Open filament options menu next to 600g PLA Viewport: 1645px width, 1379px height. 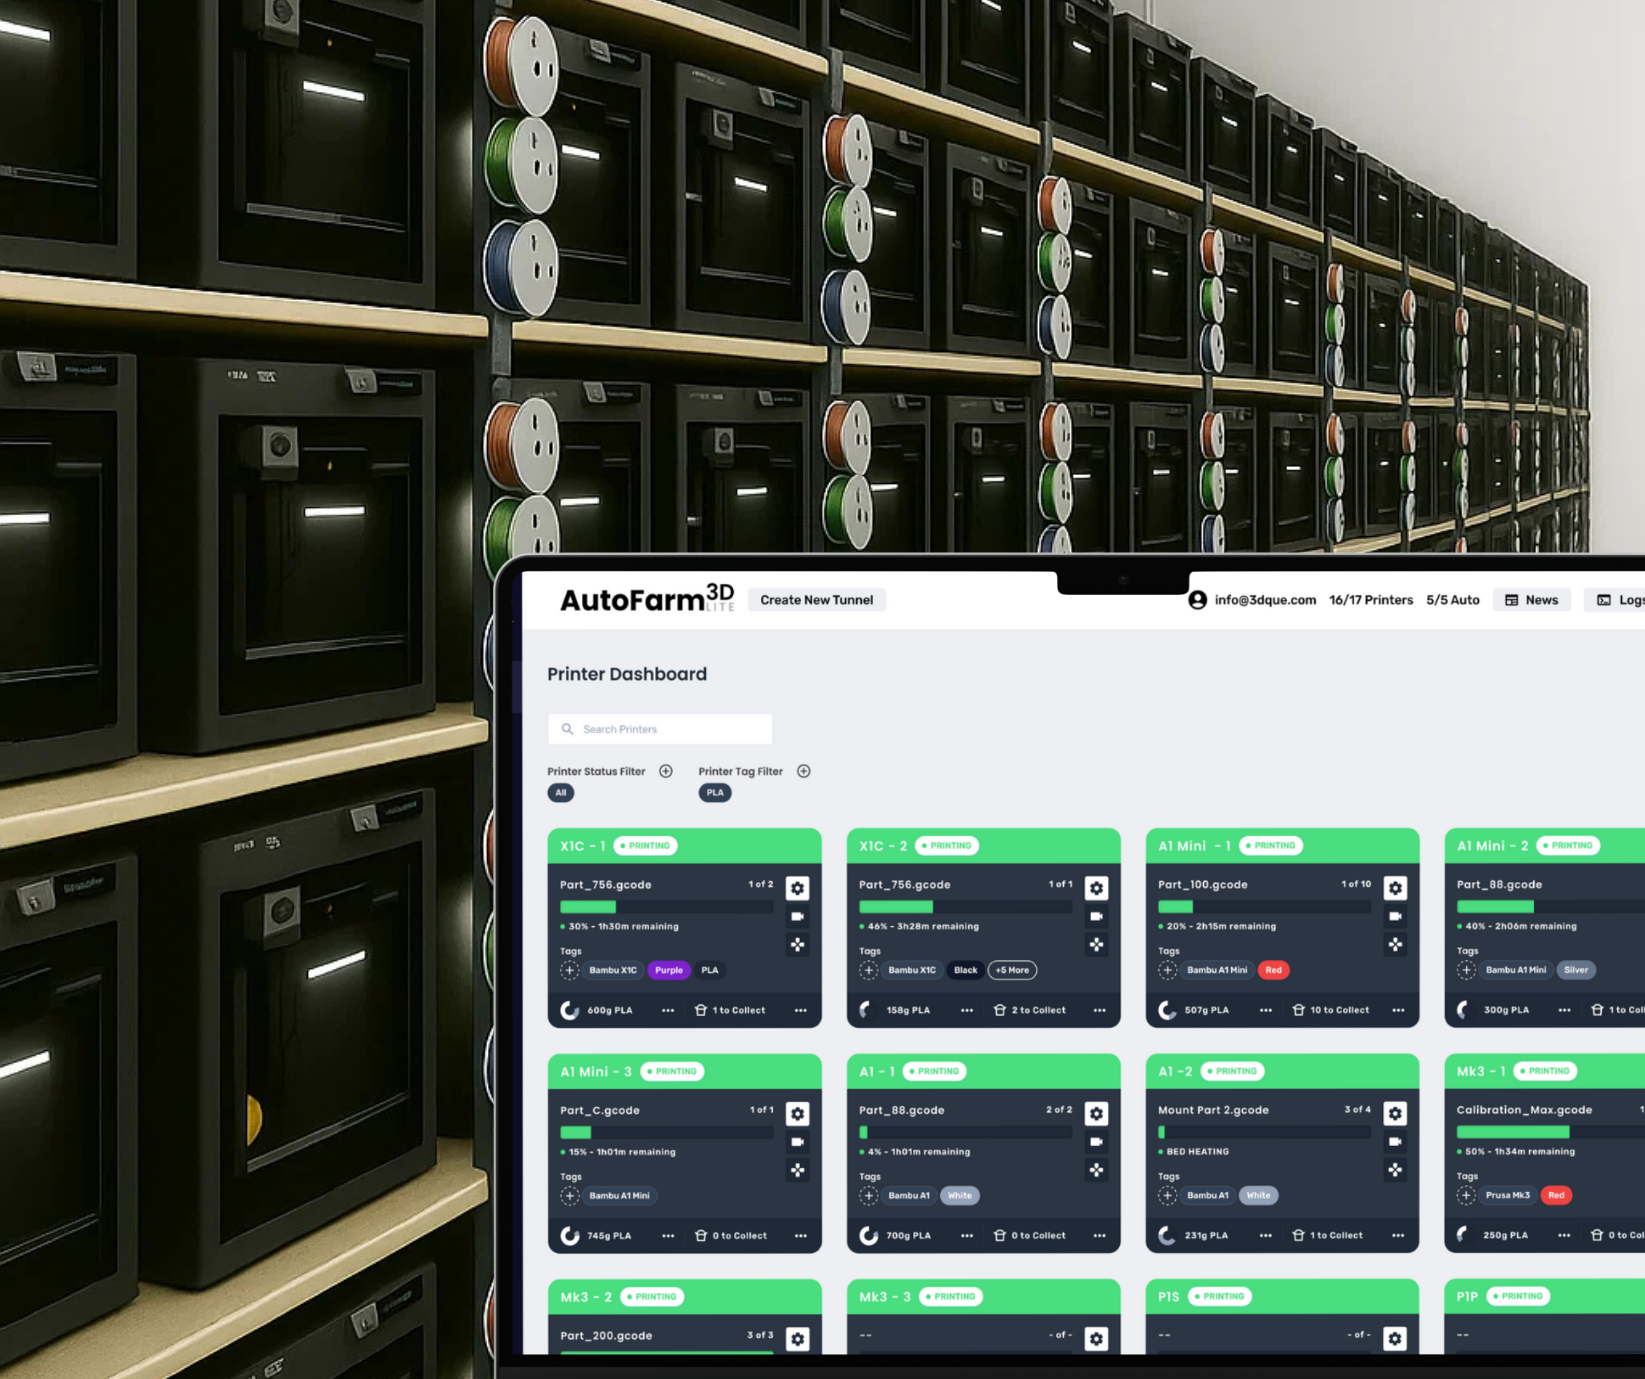click(x=668, y=1010)
